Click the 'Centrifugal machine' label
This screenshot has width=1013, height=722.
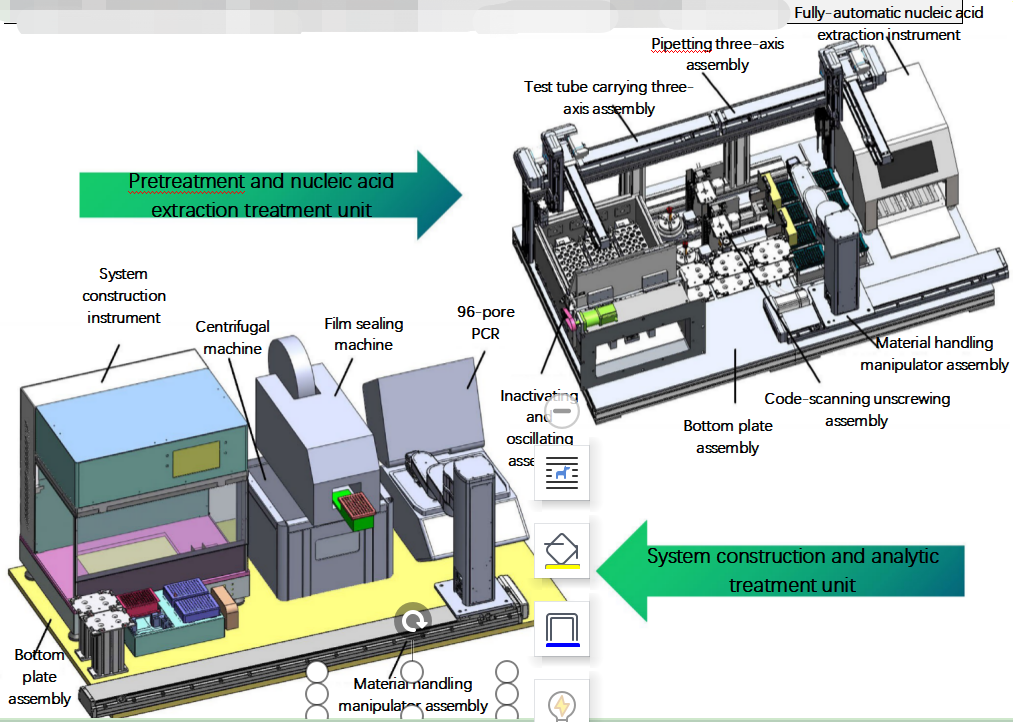coord(233,337)
